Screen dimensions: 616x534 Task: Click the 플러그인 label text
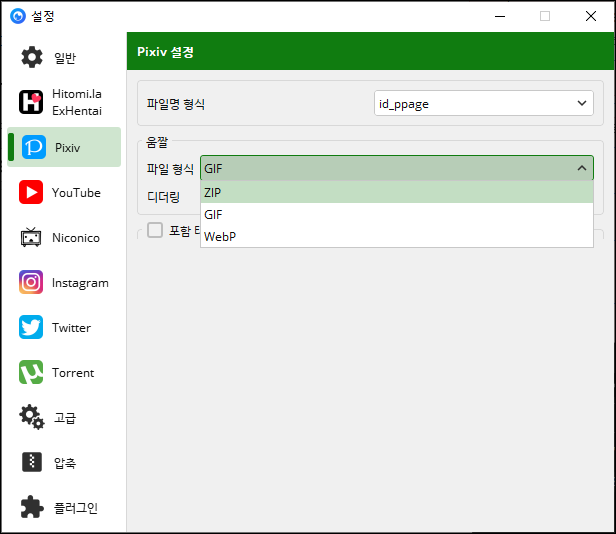76,508
